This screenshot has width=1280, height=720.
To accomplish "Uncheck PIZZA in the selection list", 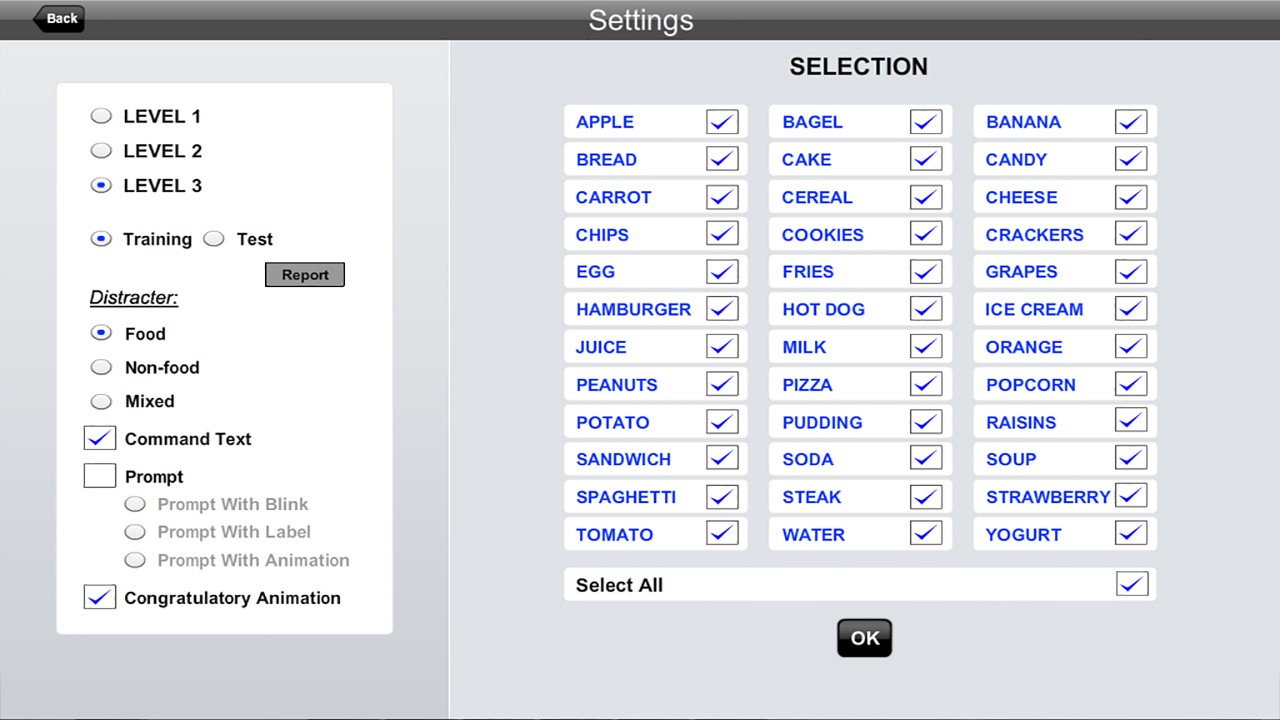I will coord(926,384).
